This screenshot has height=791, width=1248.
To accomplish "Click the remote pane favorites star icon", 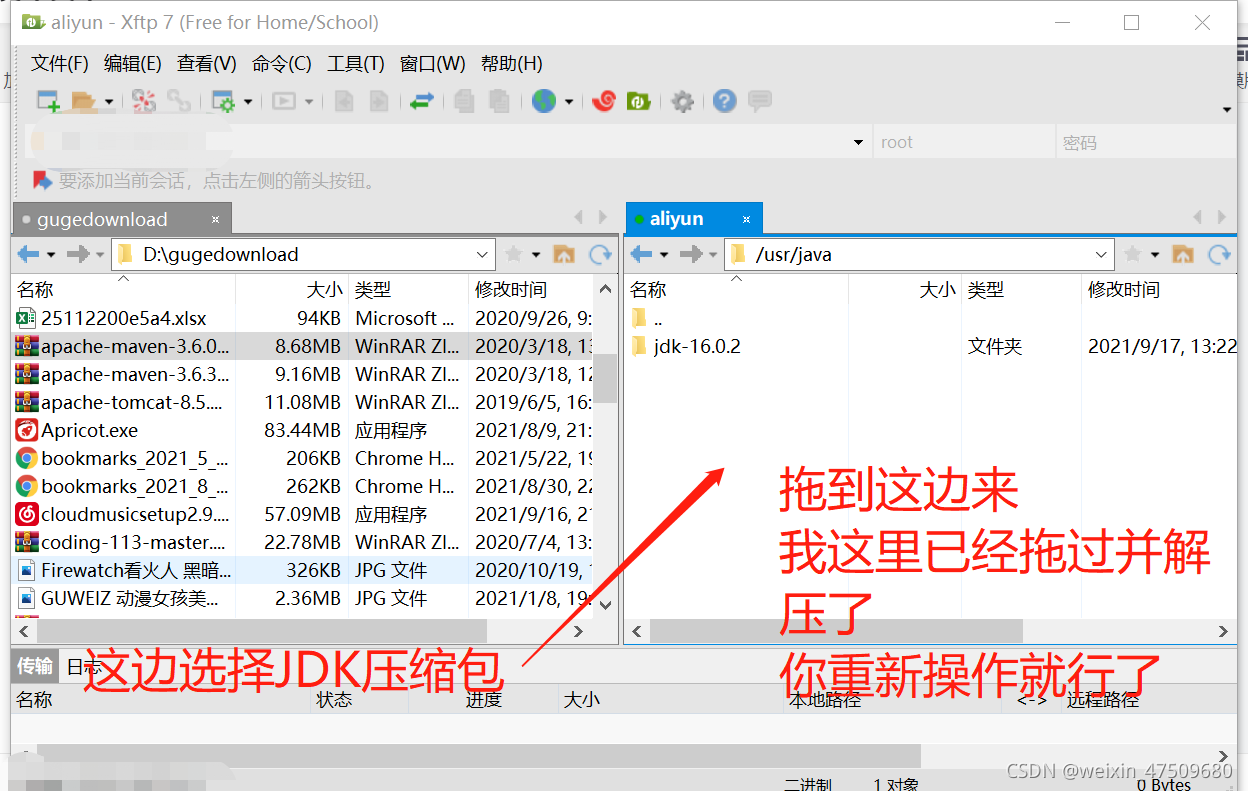I will pyautogui.click(x=1133, y=255).
